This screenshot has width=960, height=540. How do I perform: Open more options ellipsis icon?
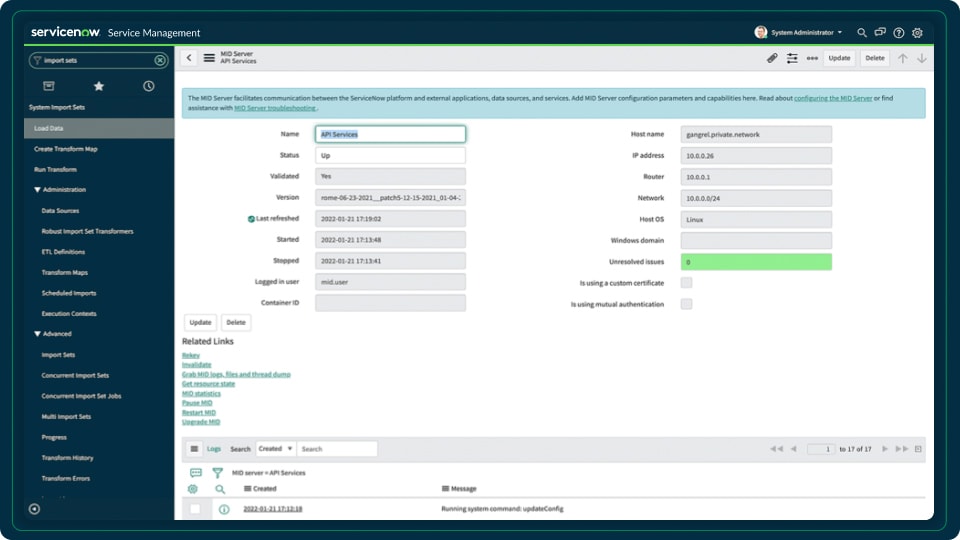(x=812, y=58)
